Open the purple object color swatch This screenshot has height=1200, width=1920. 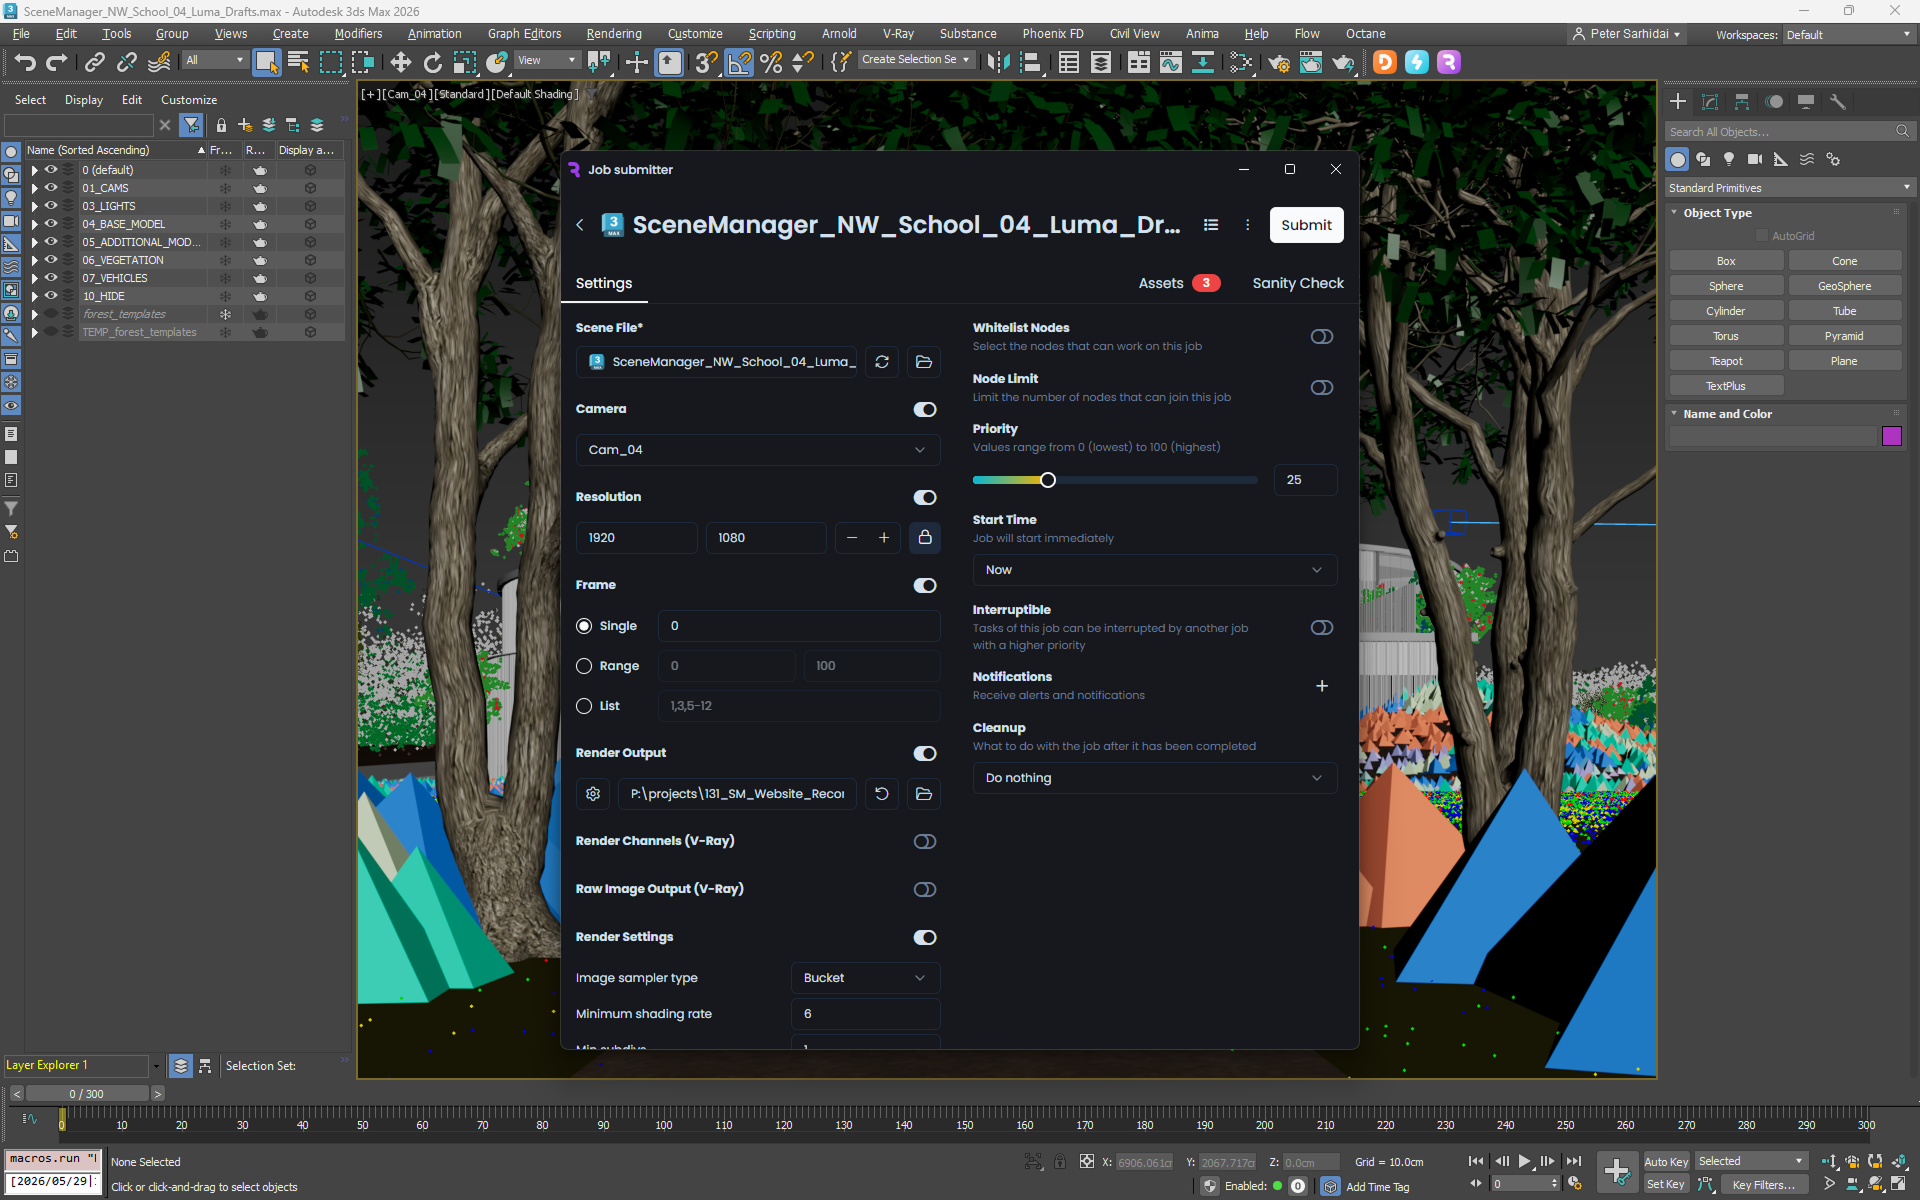click(1891, 436)
